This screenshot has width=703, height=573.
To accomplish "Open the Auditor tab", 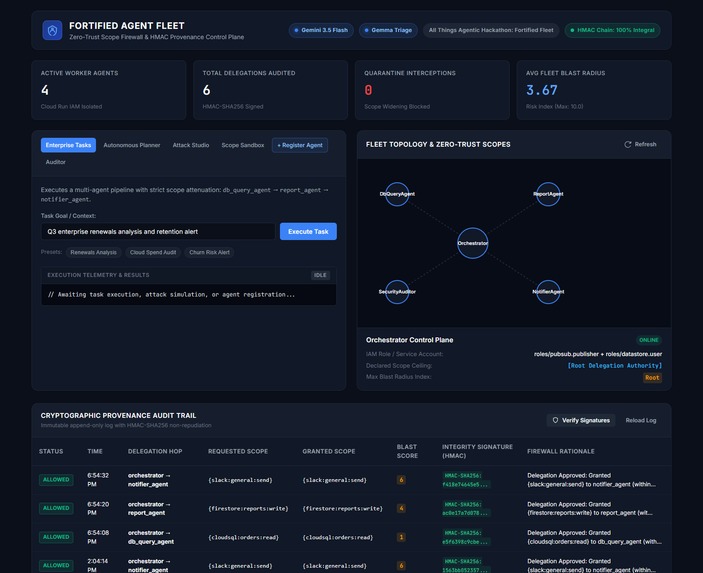I will tap(56, 162).
